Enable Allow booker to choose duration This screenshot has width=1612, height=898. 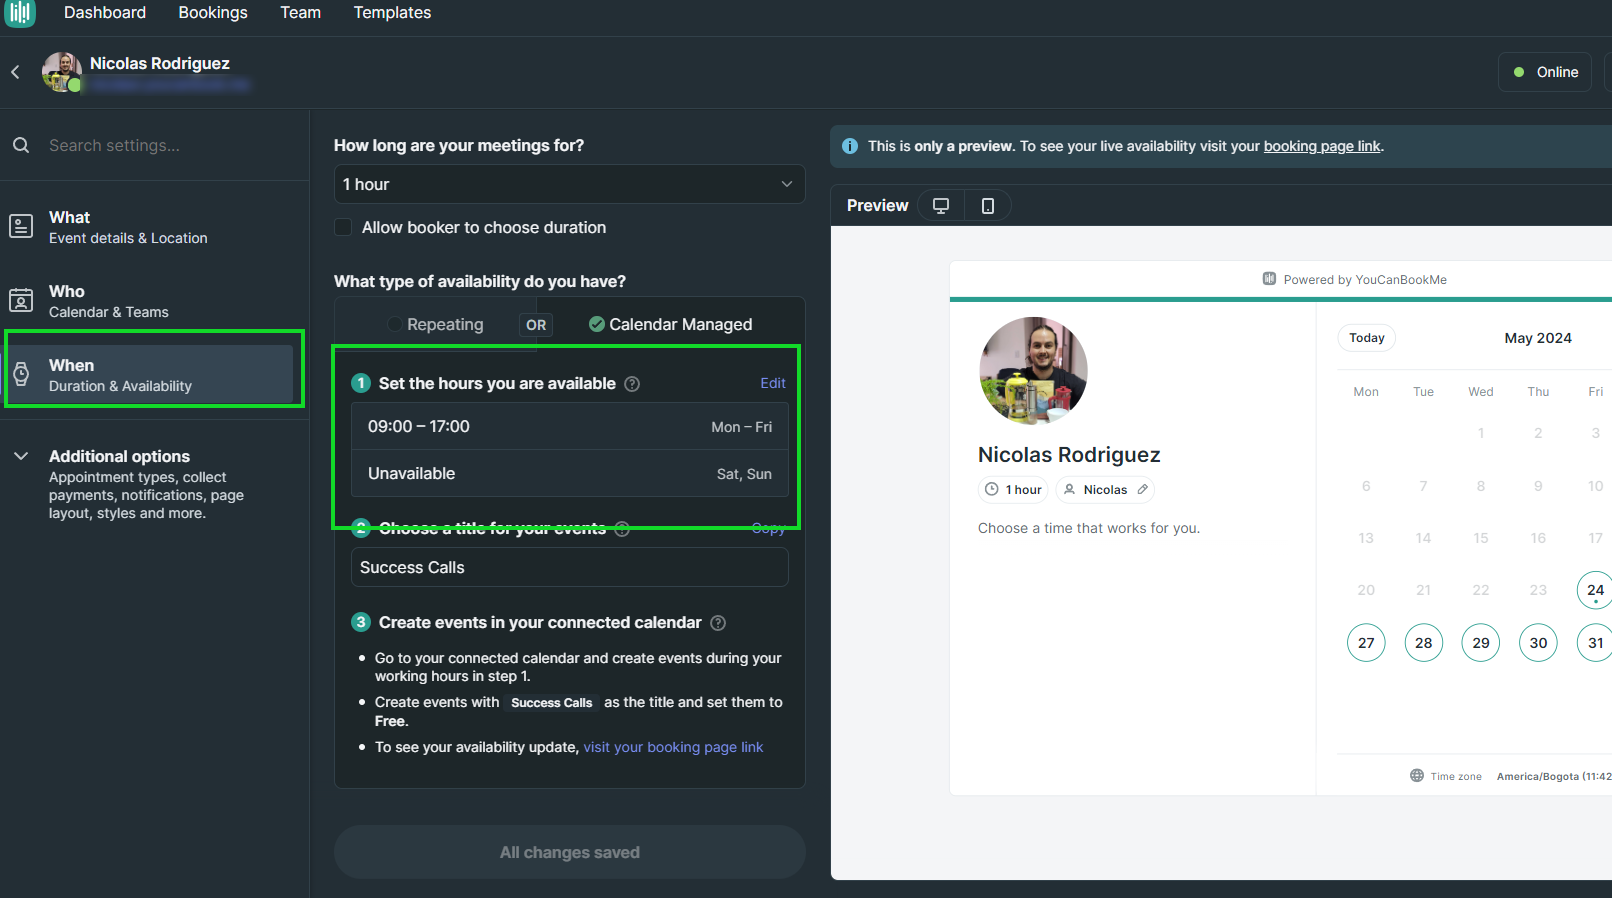(x=343, y=227)
